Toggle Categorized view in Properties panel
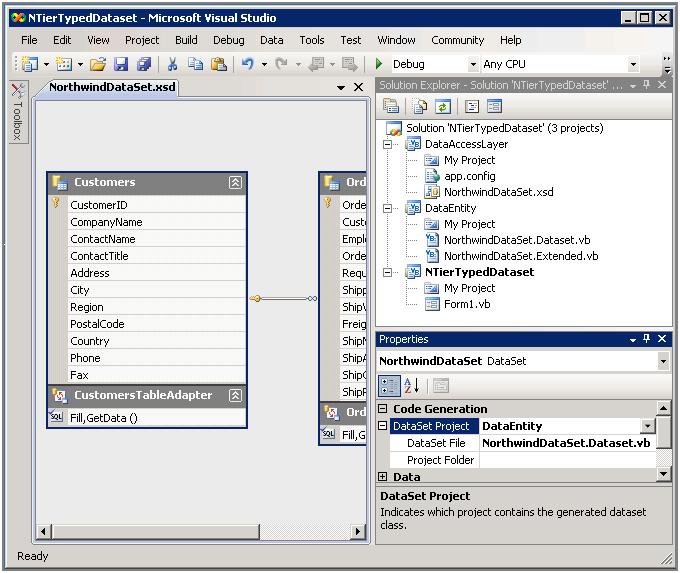 click(389, 386)
